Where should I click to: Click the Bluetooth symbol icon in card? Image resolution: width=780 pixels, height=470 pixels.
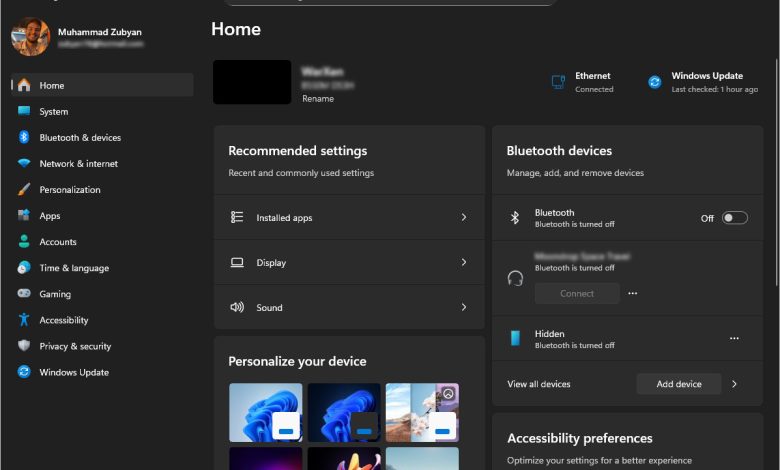tap(515, 217)
